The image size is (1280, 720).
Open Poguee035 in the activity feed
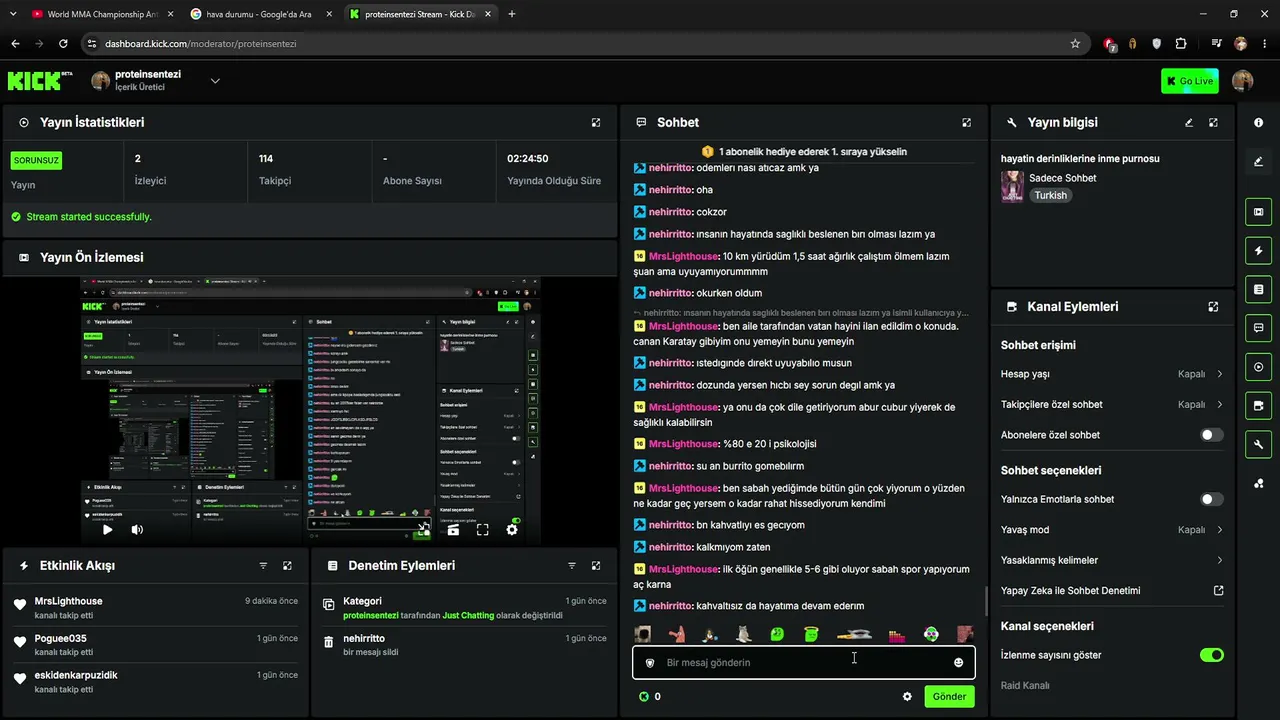point(60,638)
